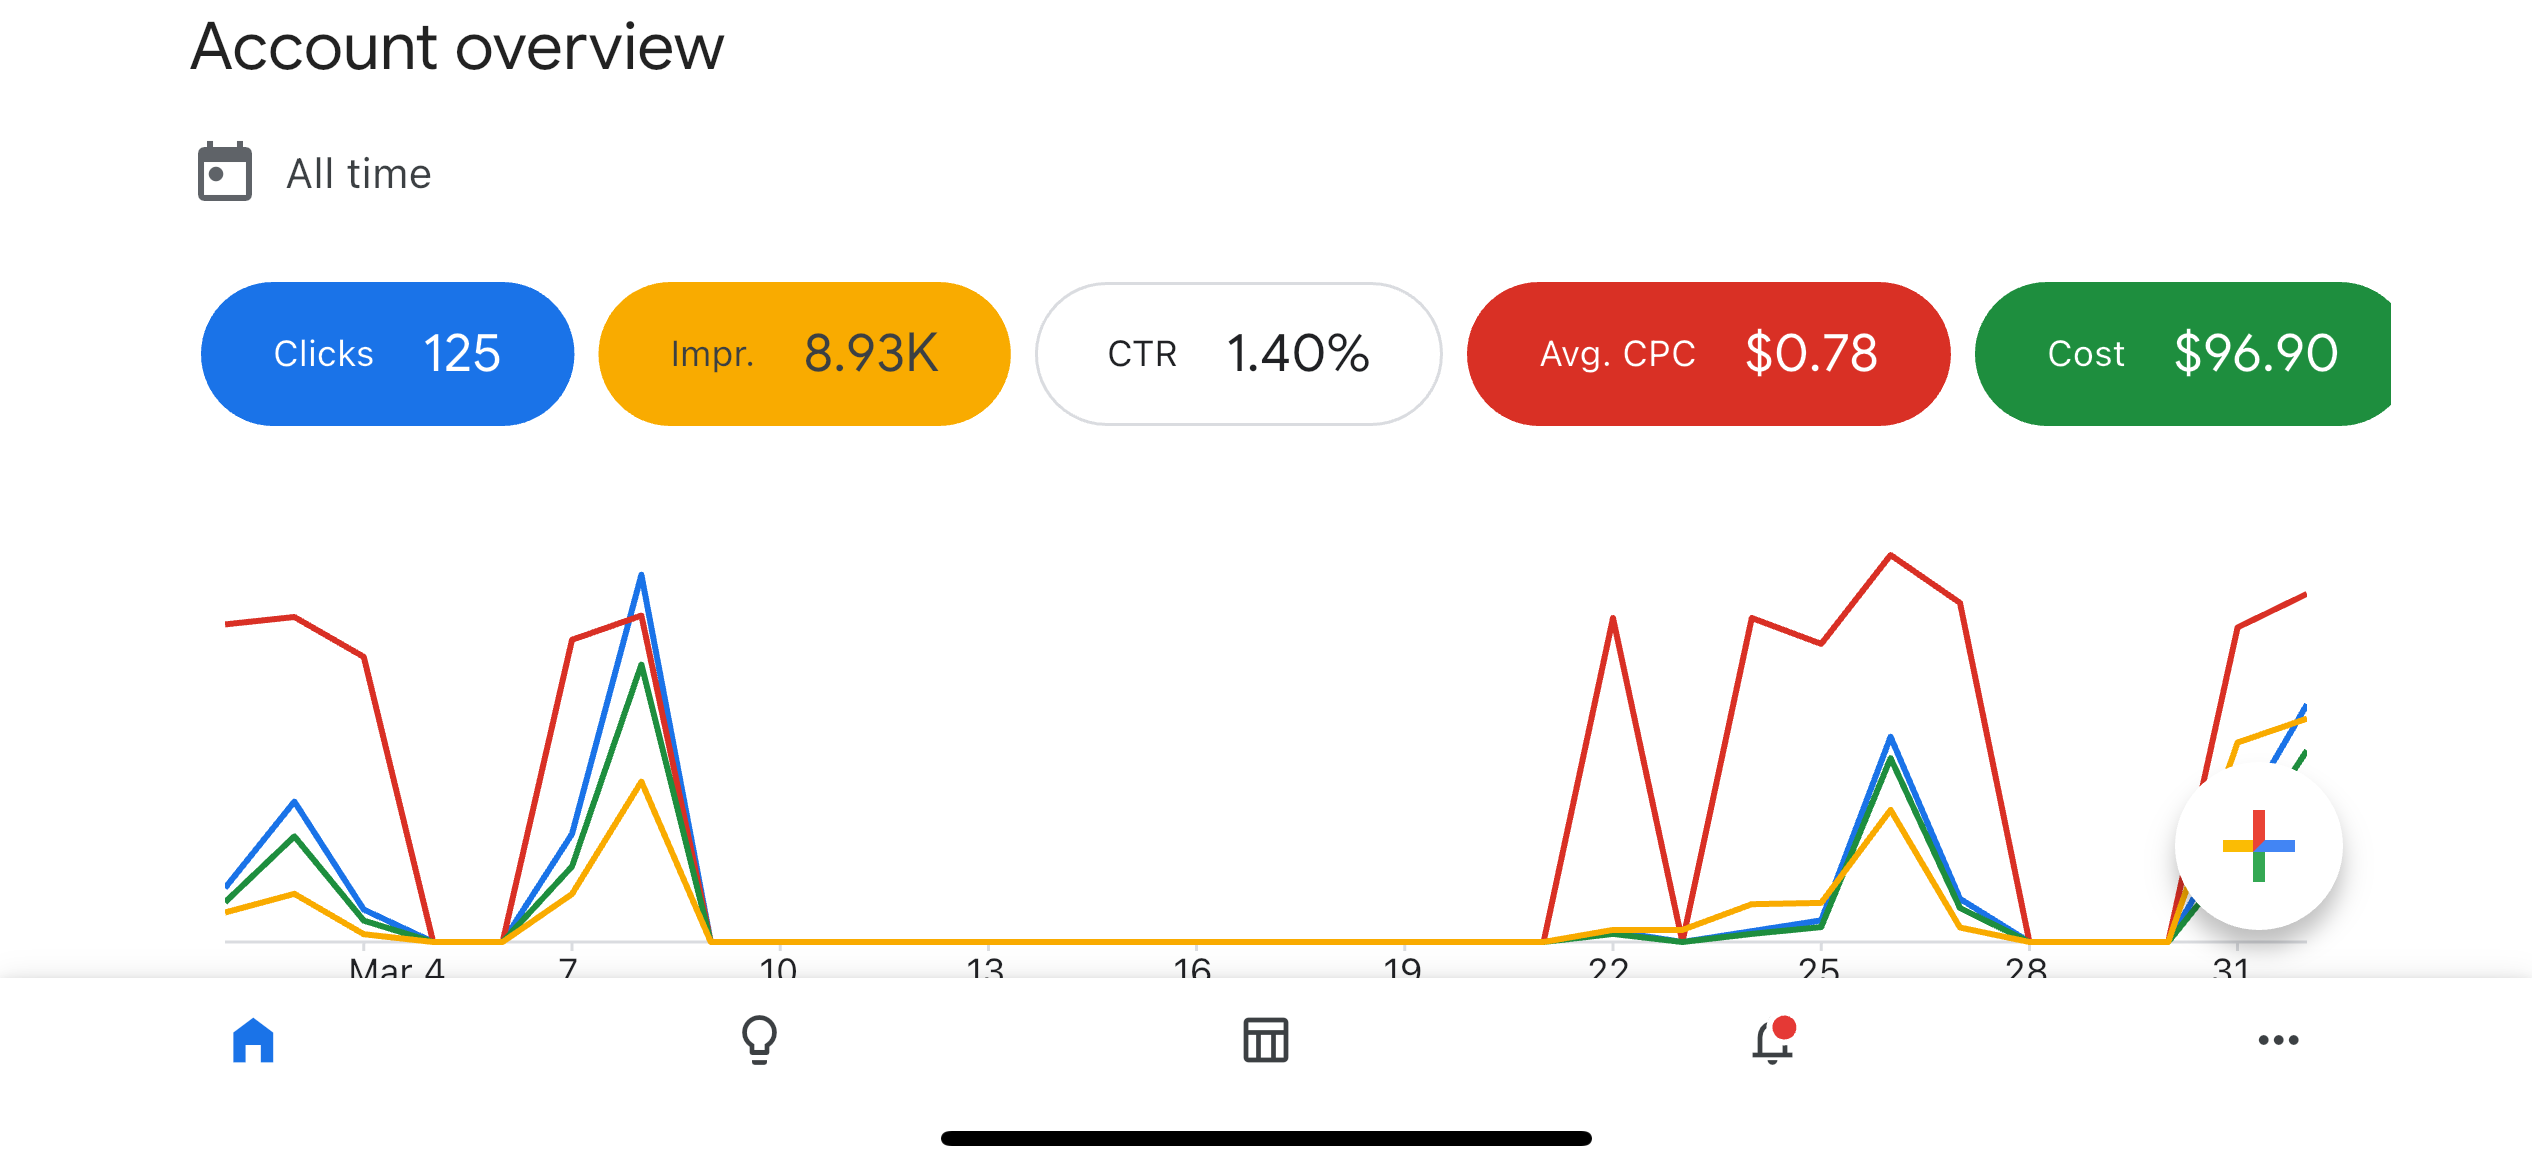The width and height of the screenshot is (2532, 1170).
Task: Click the red Avg. CPC peak on the chart
Action: coord(1890,555)
